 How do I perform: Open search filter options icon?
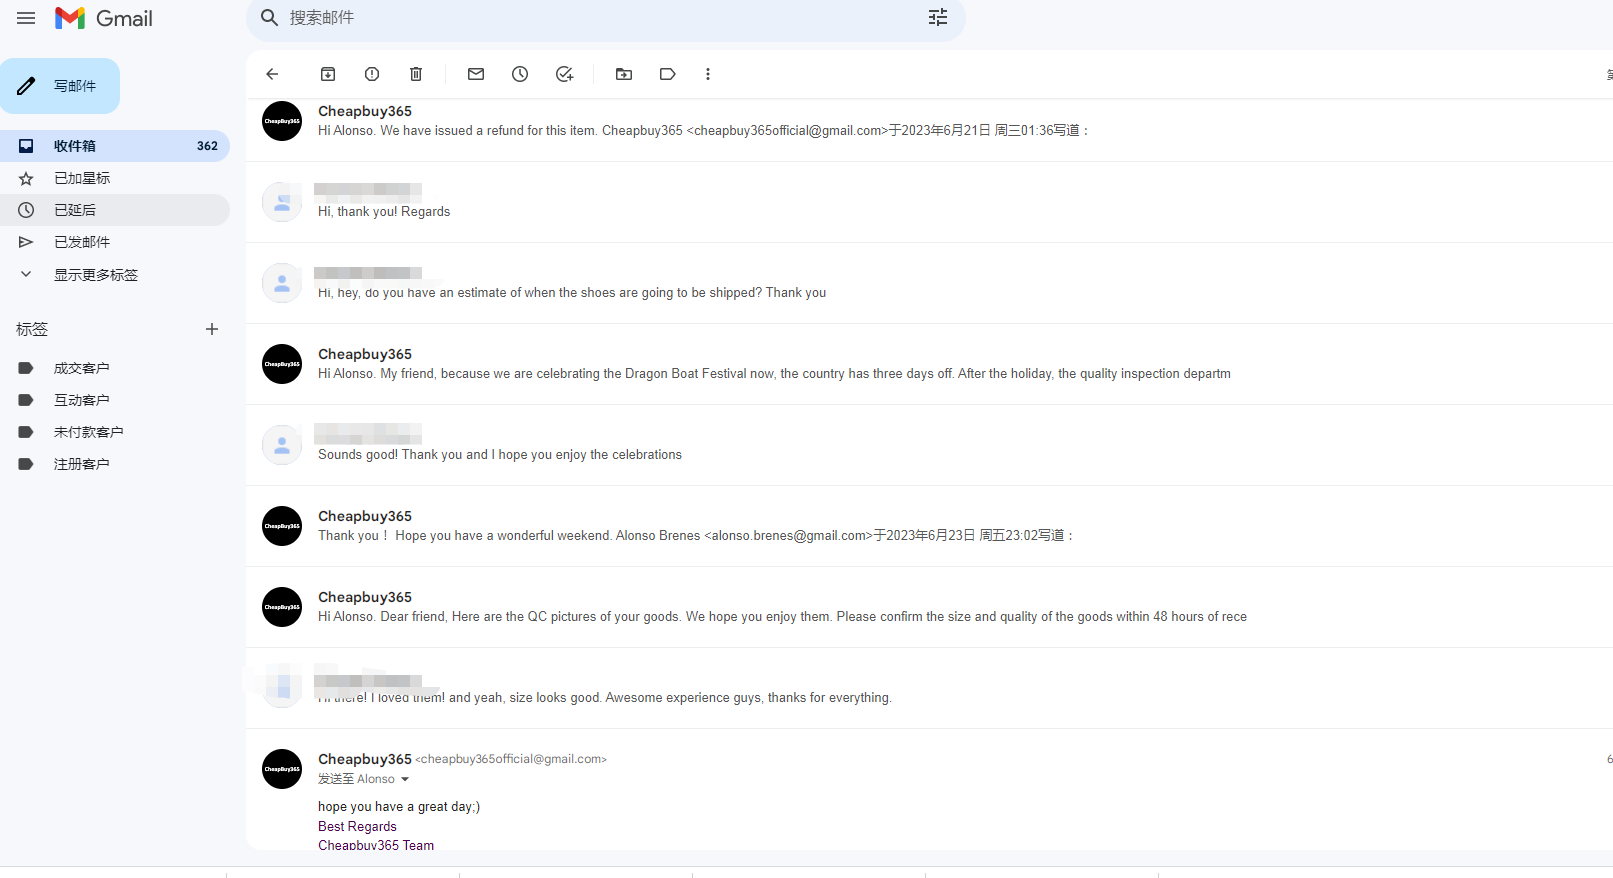point(938,18)
